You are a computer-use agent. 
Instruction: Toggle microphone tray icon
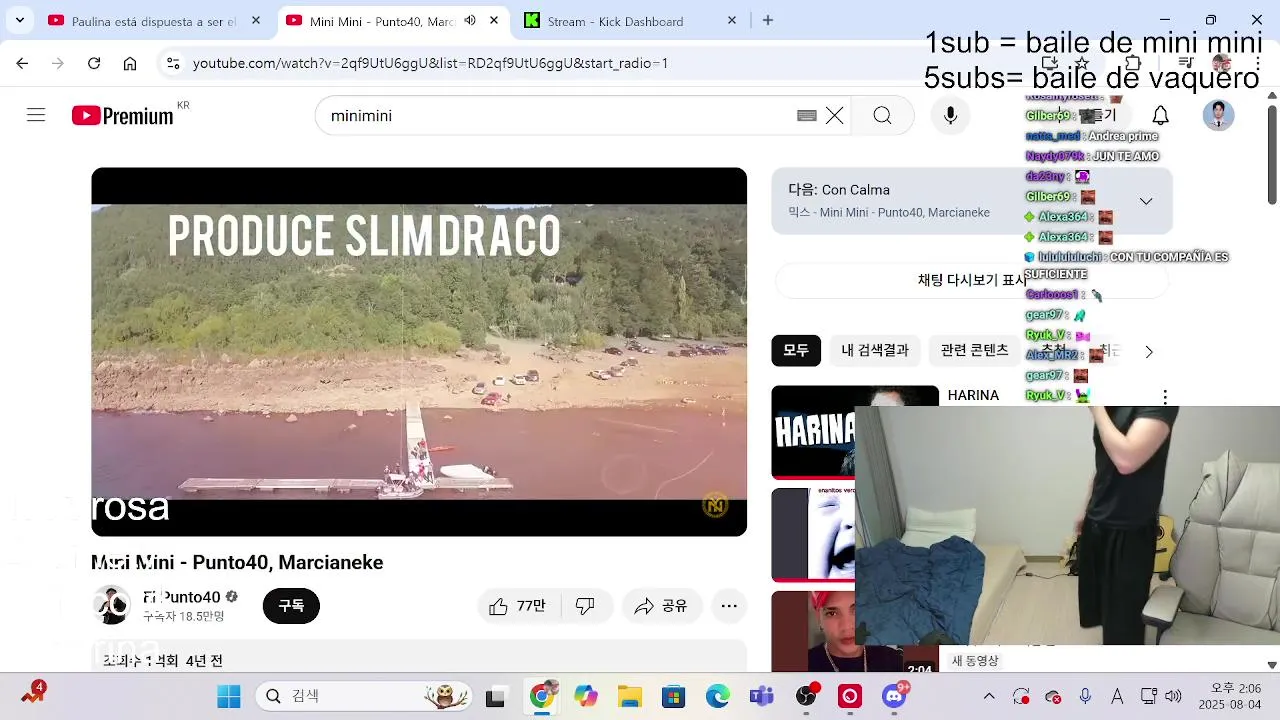[1085, 697]
